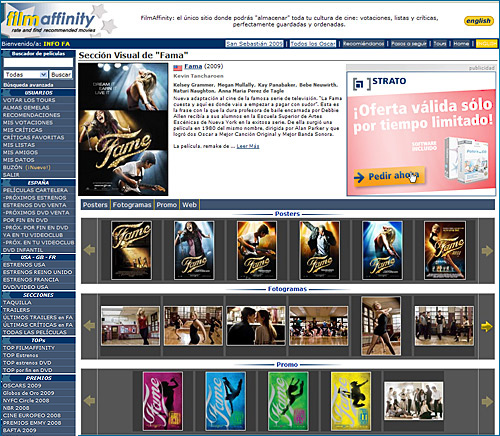
Task: Open the green Fame promo poster
Action: coord(288,401)
